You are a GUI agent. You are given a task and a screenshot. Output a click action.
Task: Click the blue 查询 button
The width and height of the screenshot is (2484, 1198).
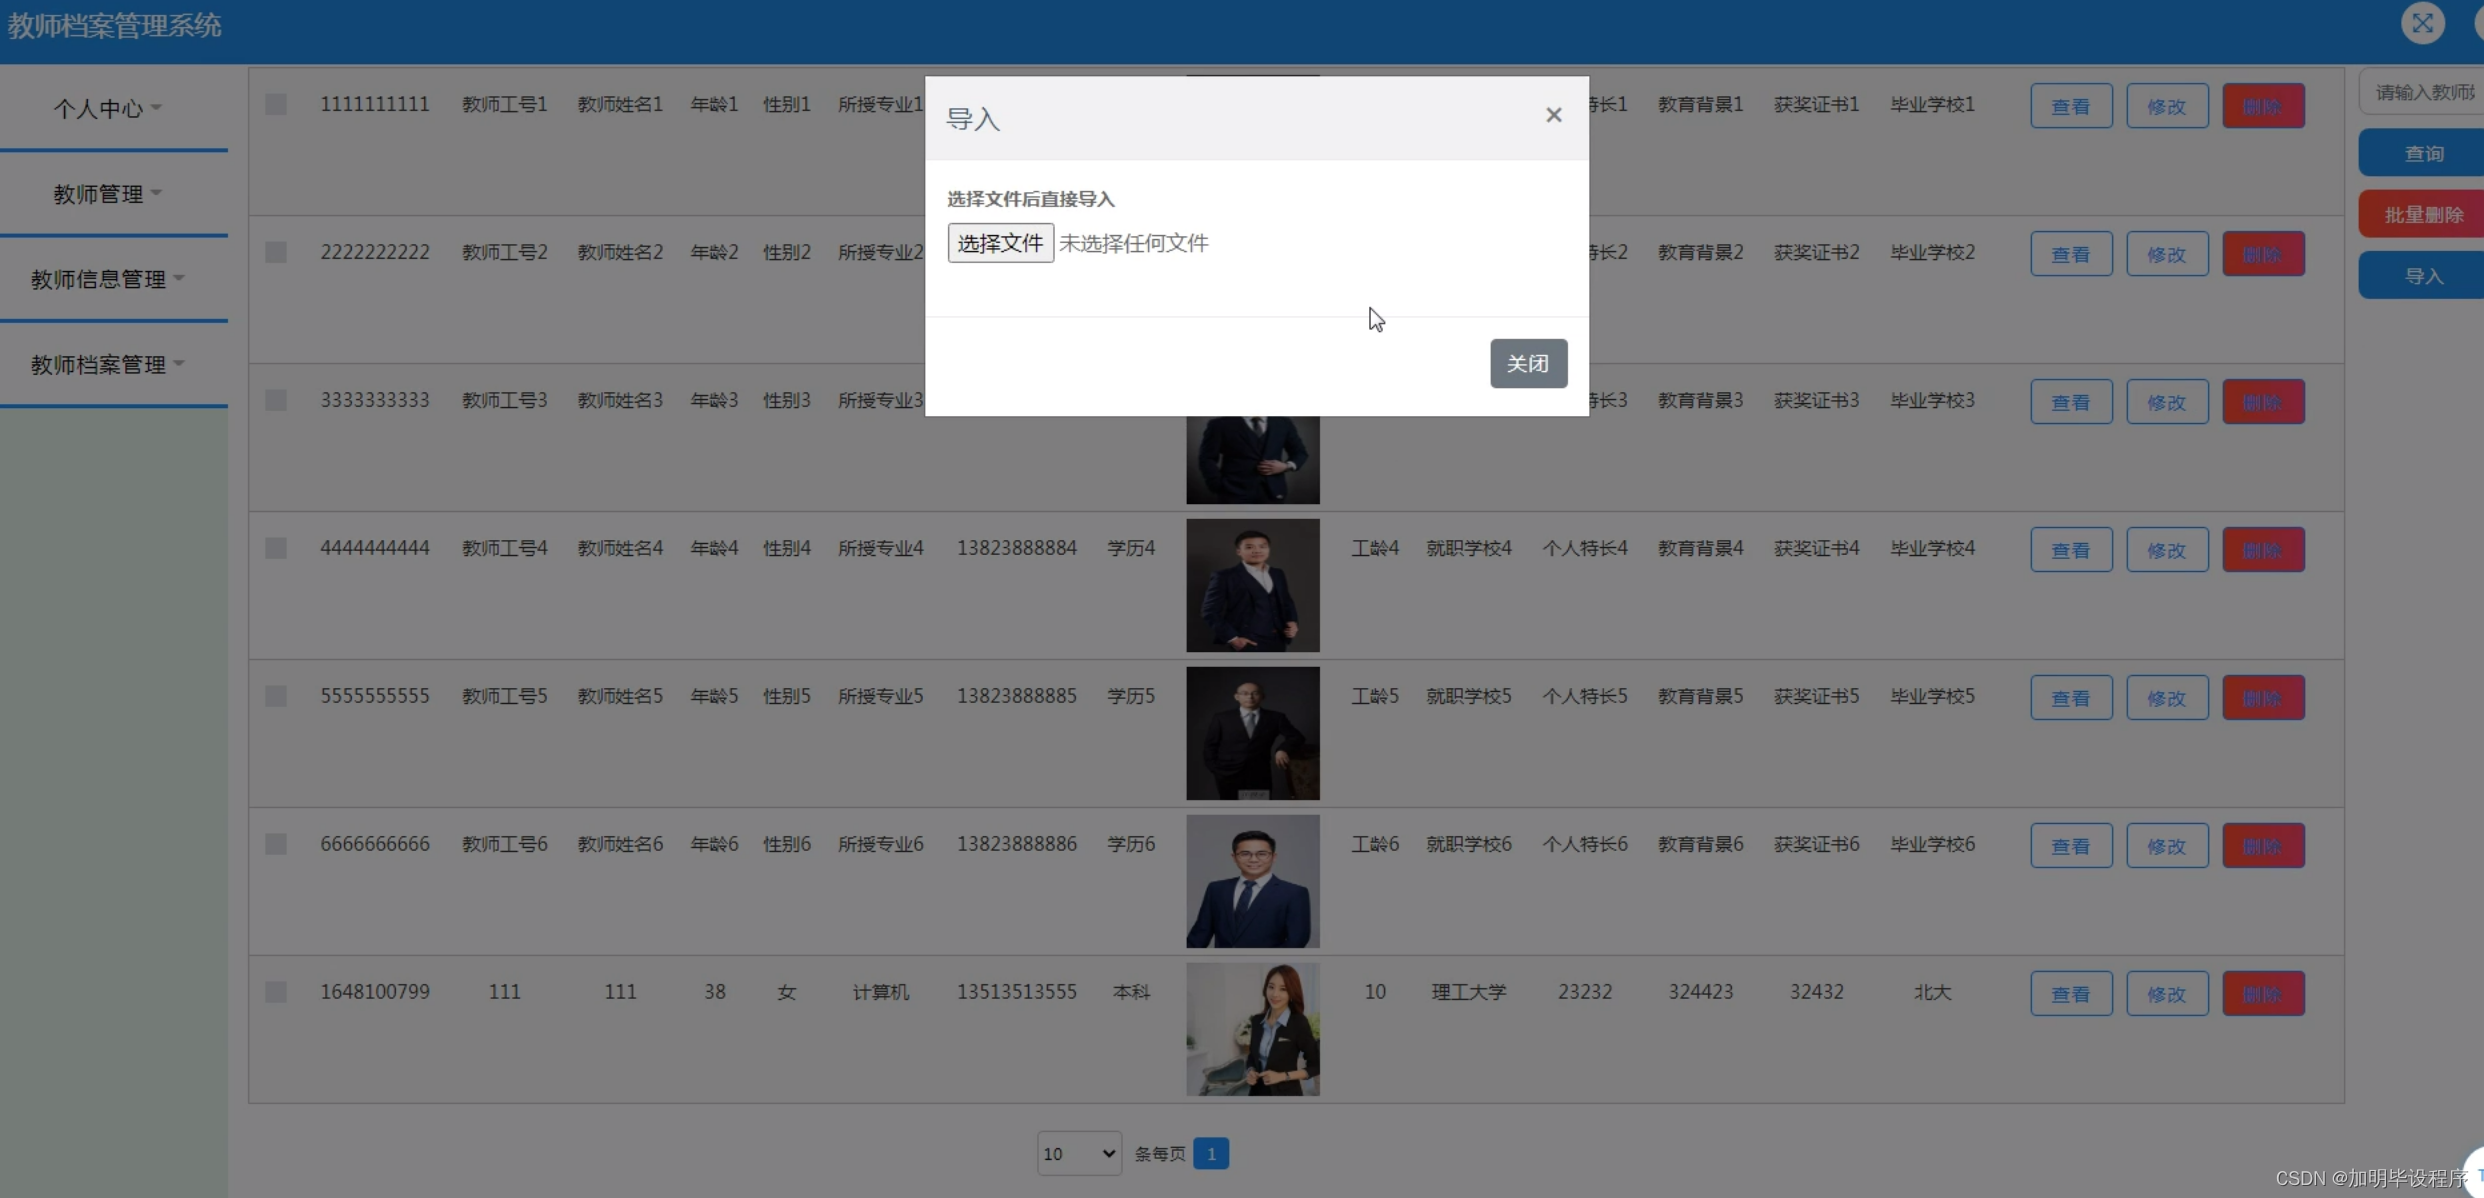tap(2425, 152)
